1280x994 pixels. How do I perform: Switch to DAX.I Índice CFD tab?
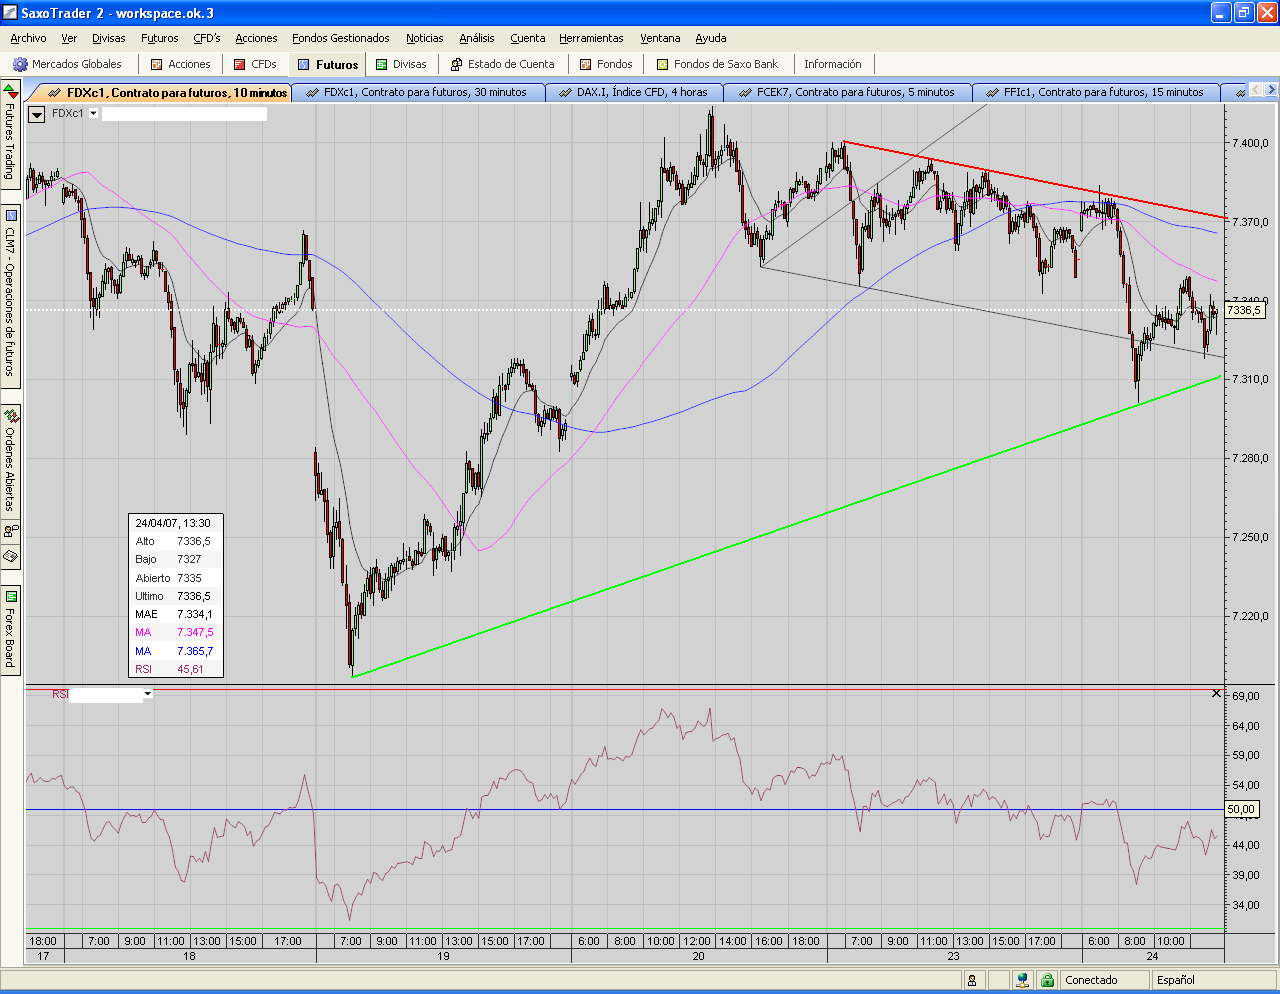[x=641, y=92]
